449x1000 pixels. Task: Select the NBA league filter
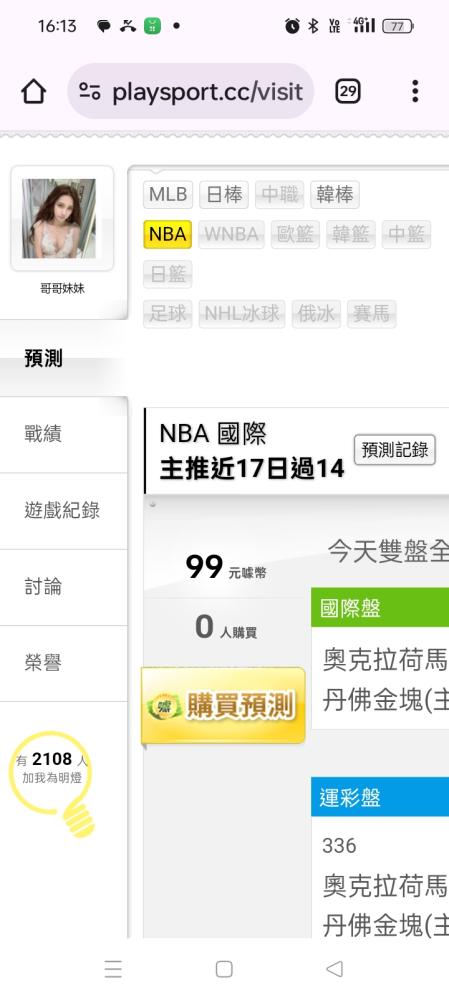[x=168, y=234]
